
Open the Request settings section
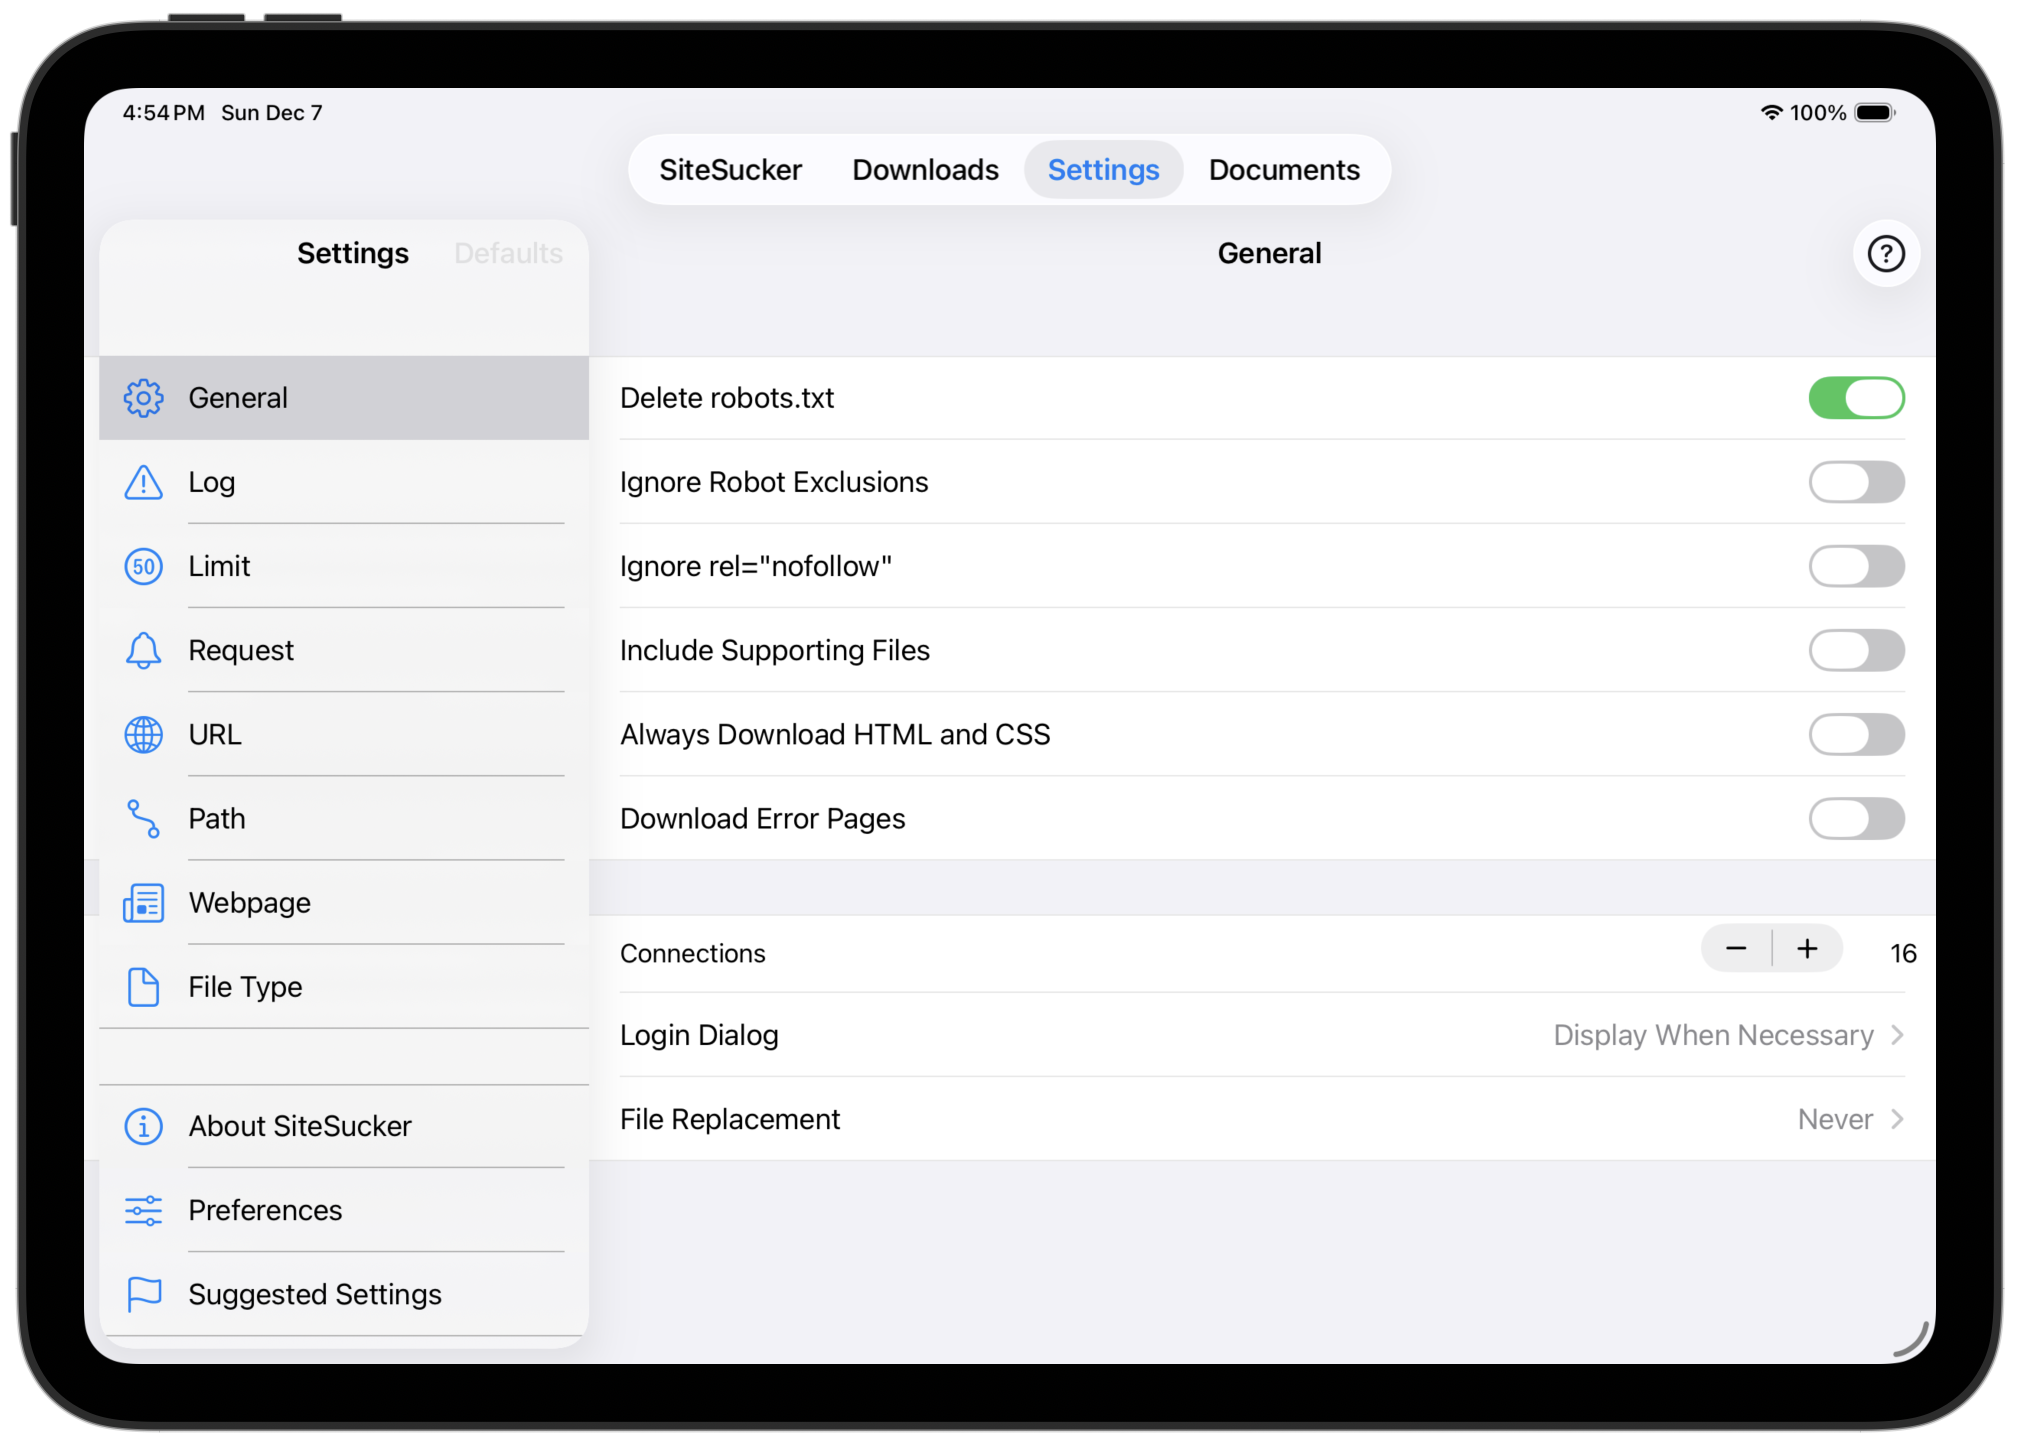tap(344, 650)
